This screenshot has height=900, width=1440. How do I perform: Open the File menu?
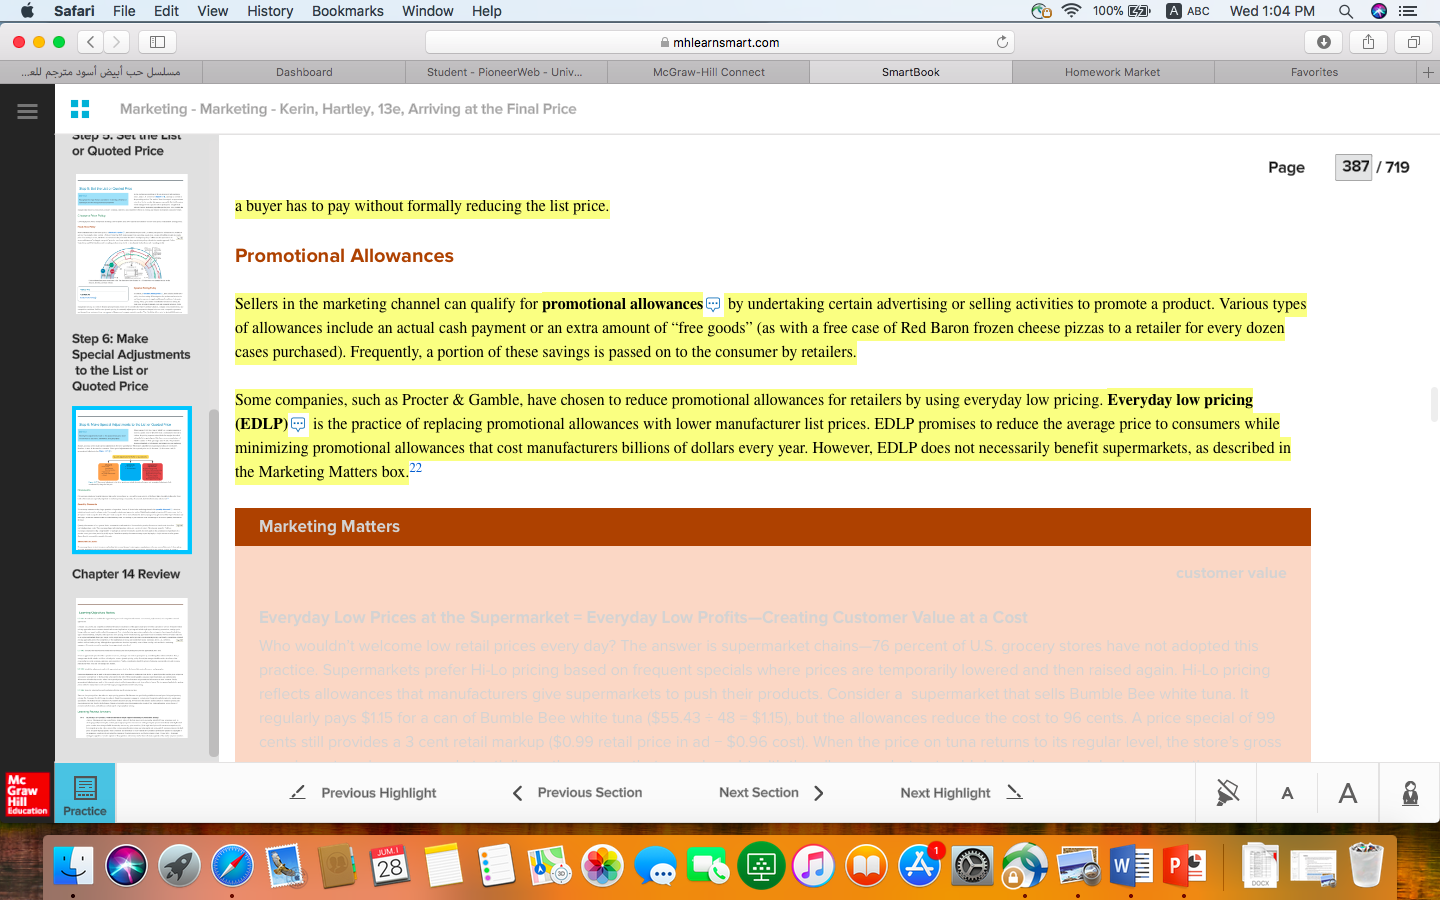click(x=124, y=11)
